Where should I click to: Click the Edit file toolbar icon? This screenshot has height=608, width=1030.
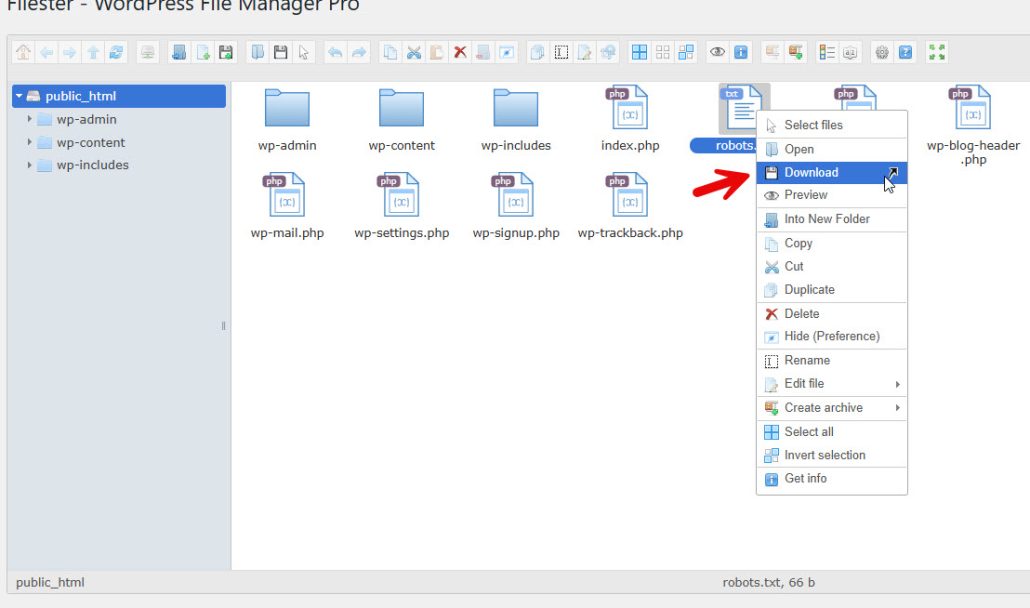[585, 53]
